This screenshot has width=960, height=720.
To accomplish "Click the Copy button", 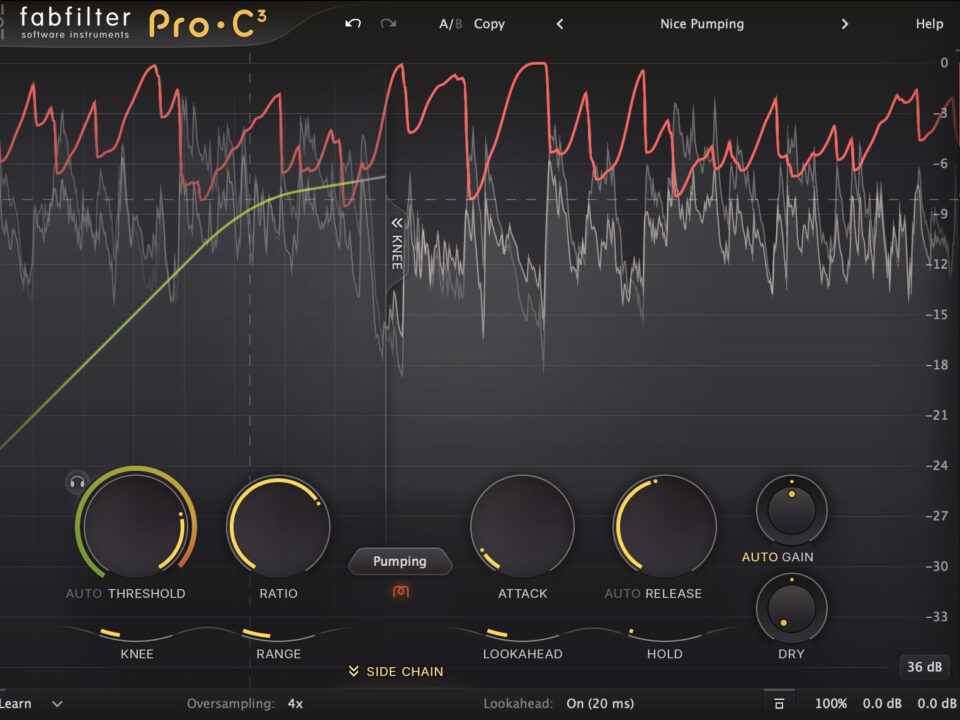I will pos(489,24).
